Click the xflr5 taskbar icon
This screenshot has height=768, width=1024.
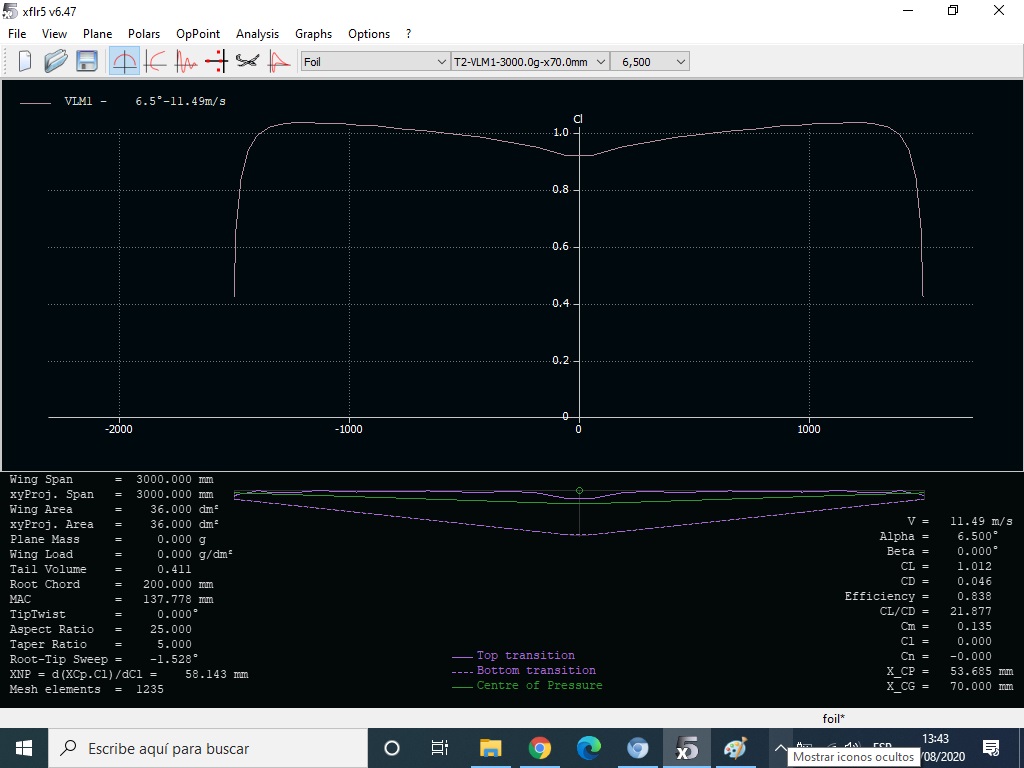click(687, 748)
